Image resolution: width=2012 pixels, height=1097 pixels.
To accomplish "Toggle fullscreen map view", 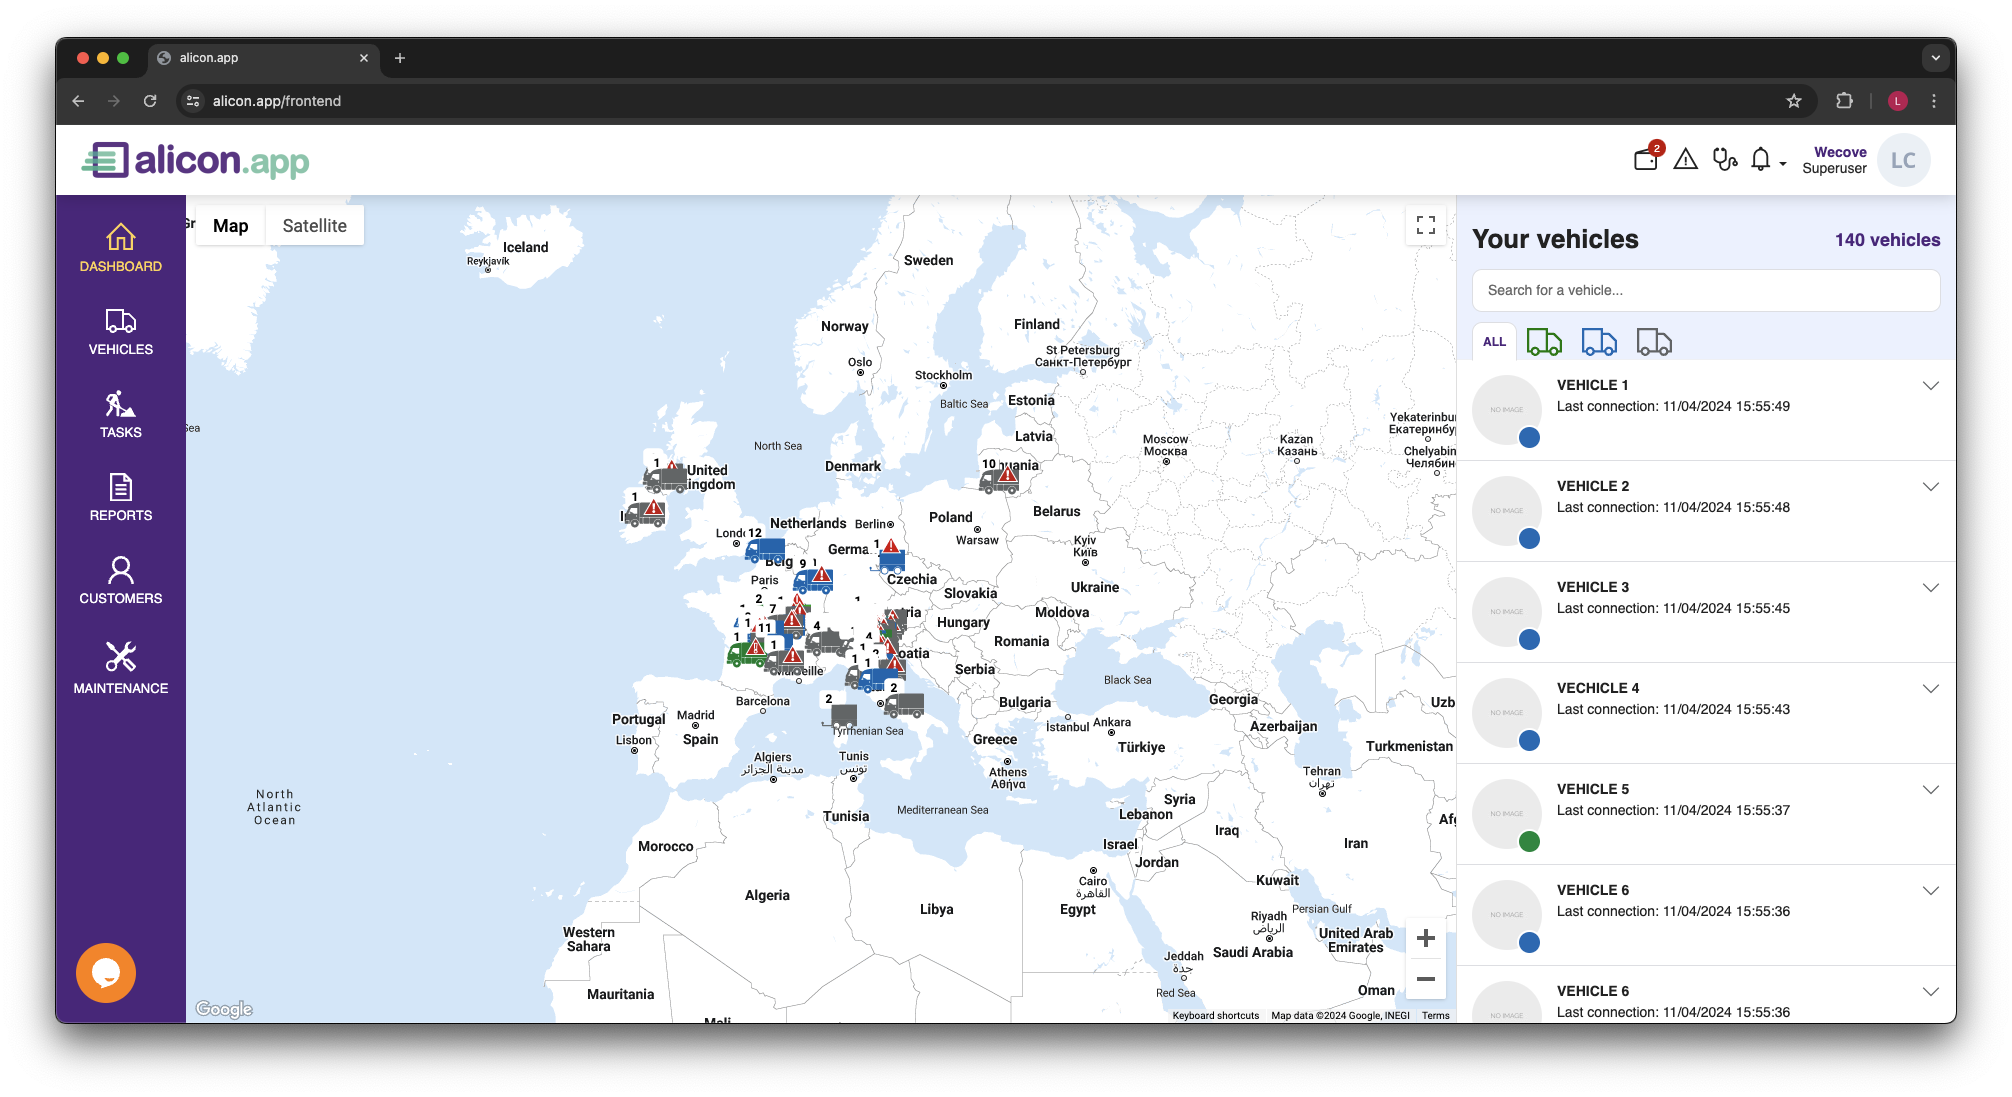I will pos(1426,225).
